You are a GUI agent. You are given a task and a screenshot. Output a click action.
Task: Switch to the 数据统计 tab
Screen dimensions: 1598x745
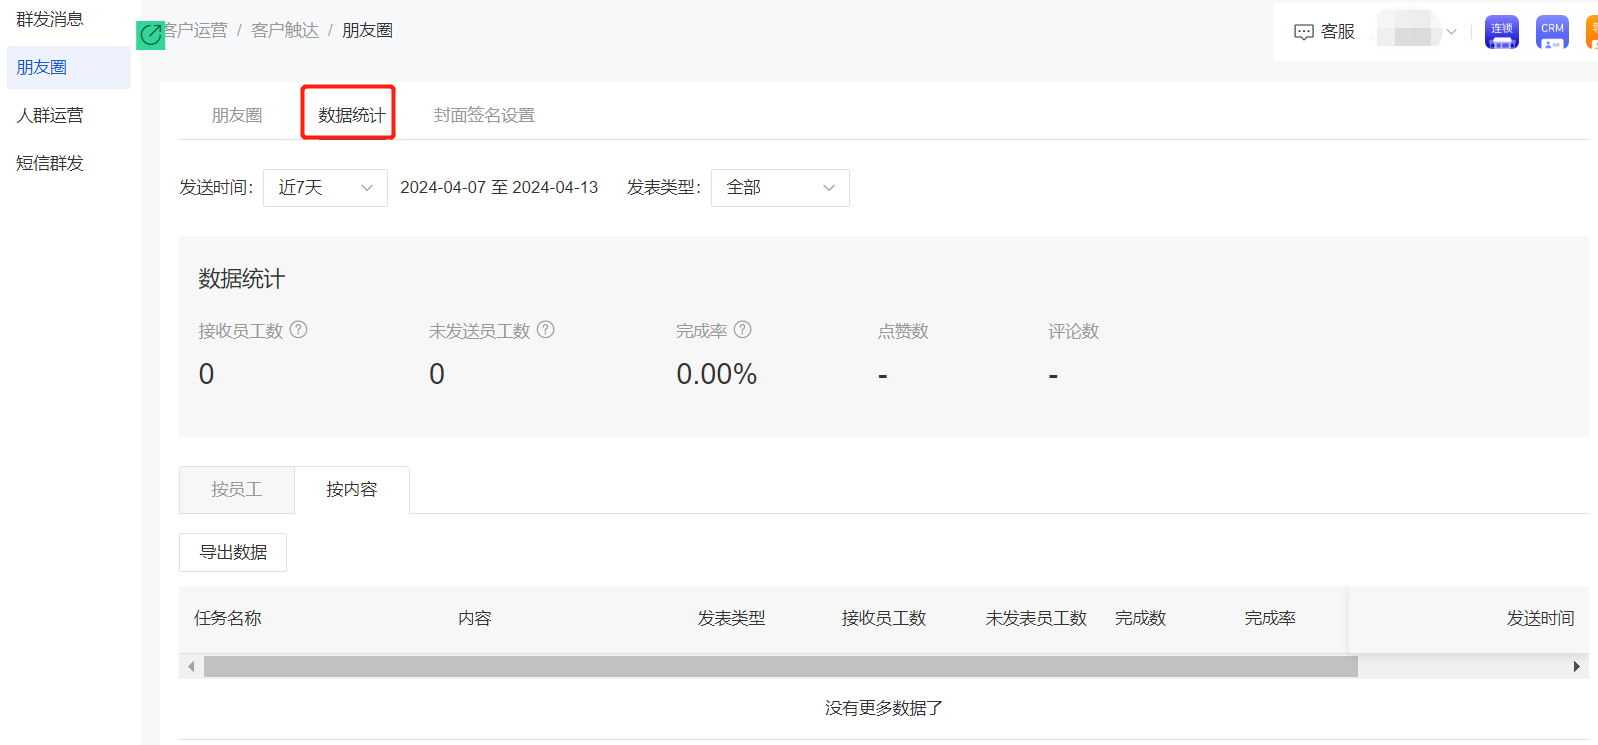(351, 115)
